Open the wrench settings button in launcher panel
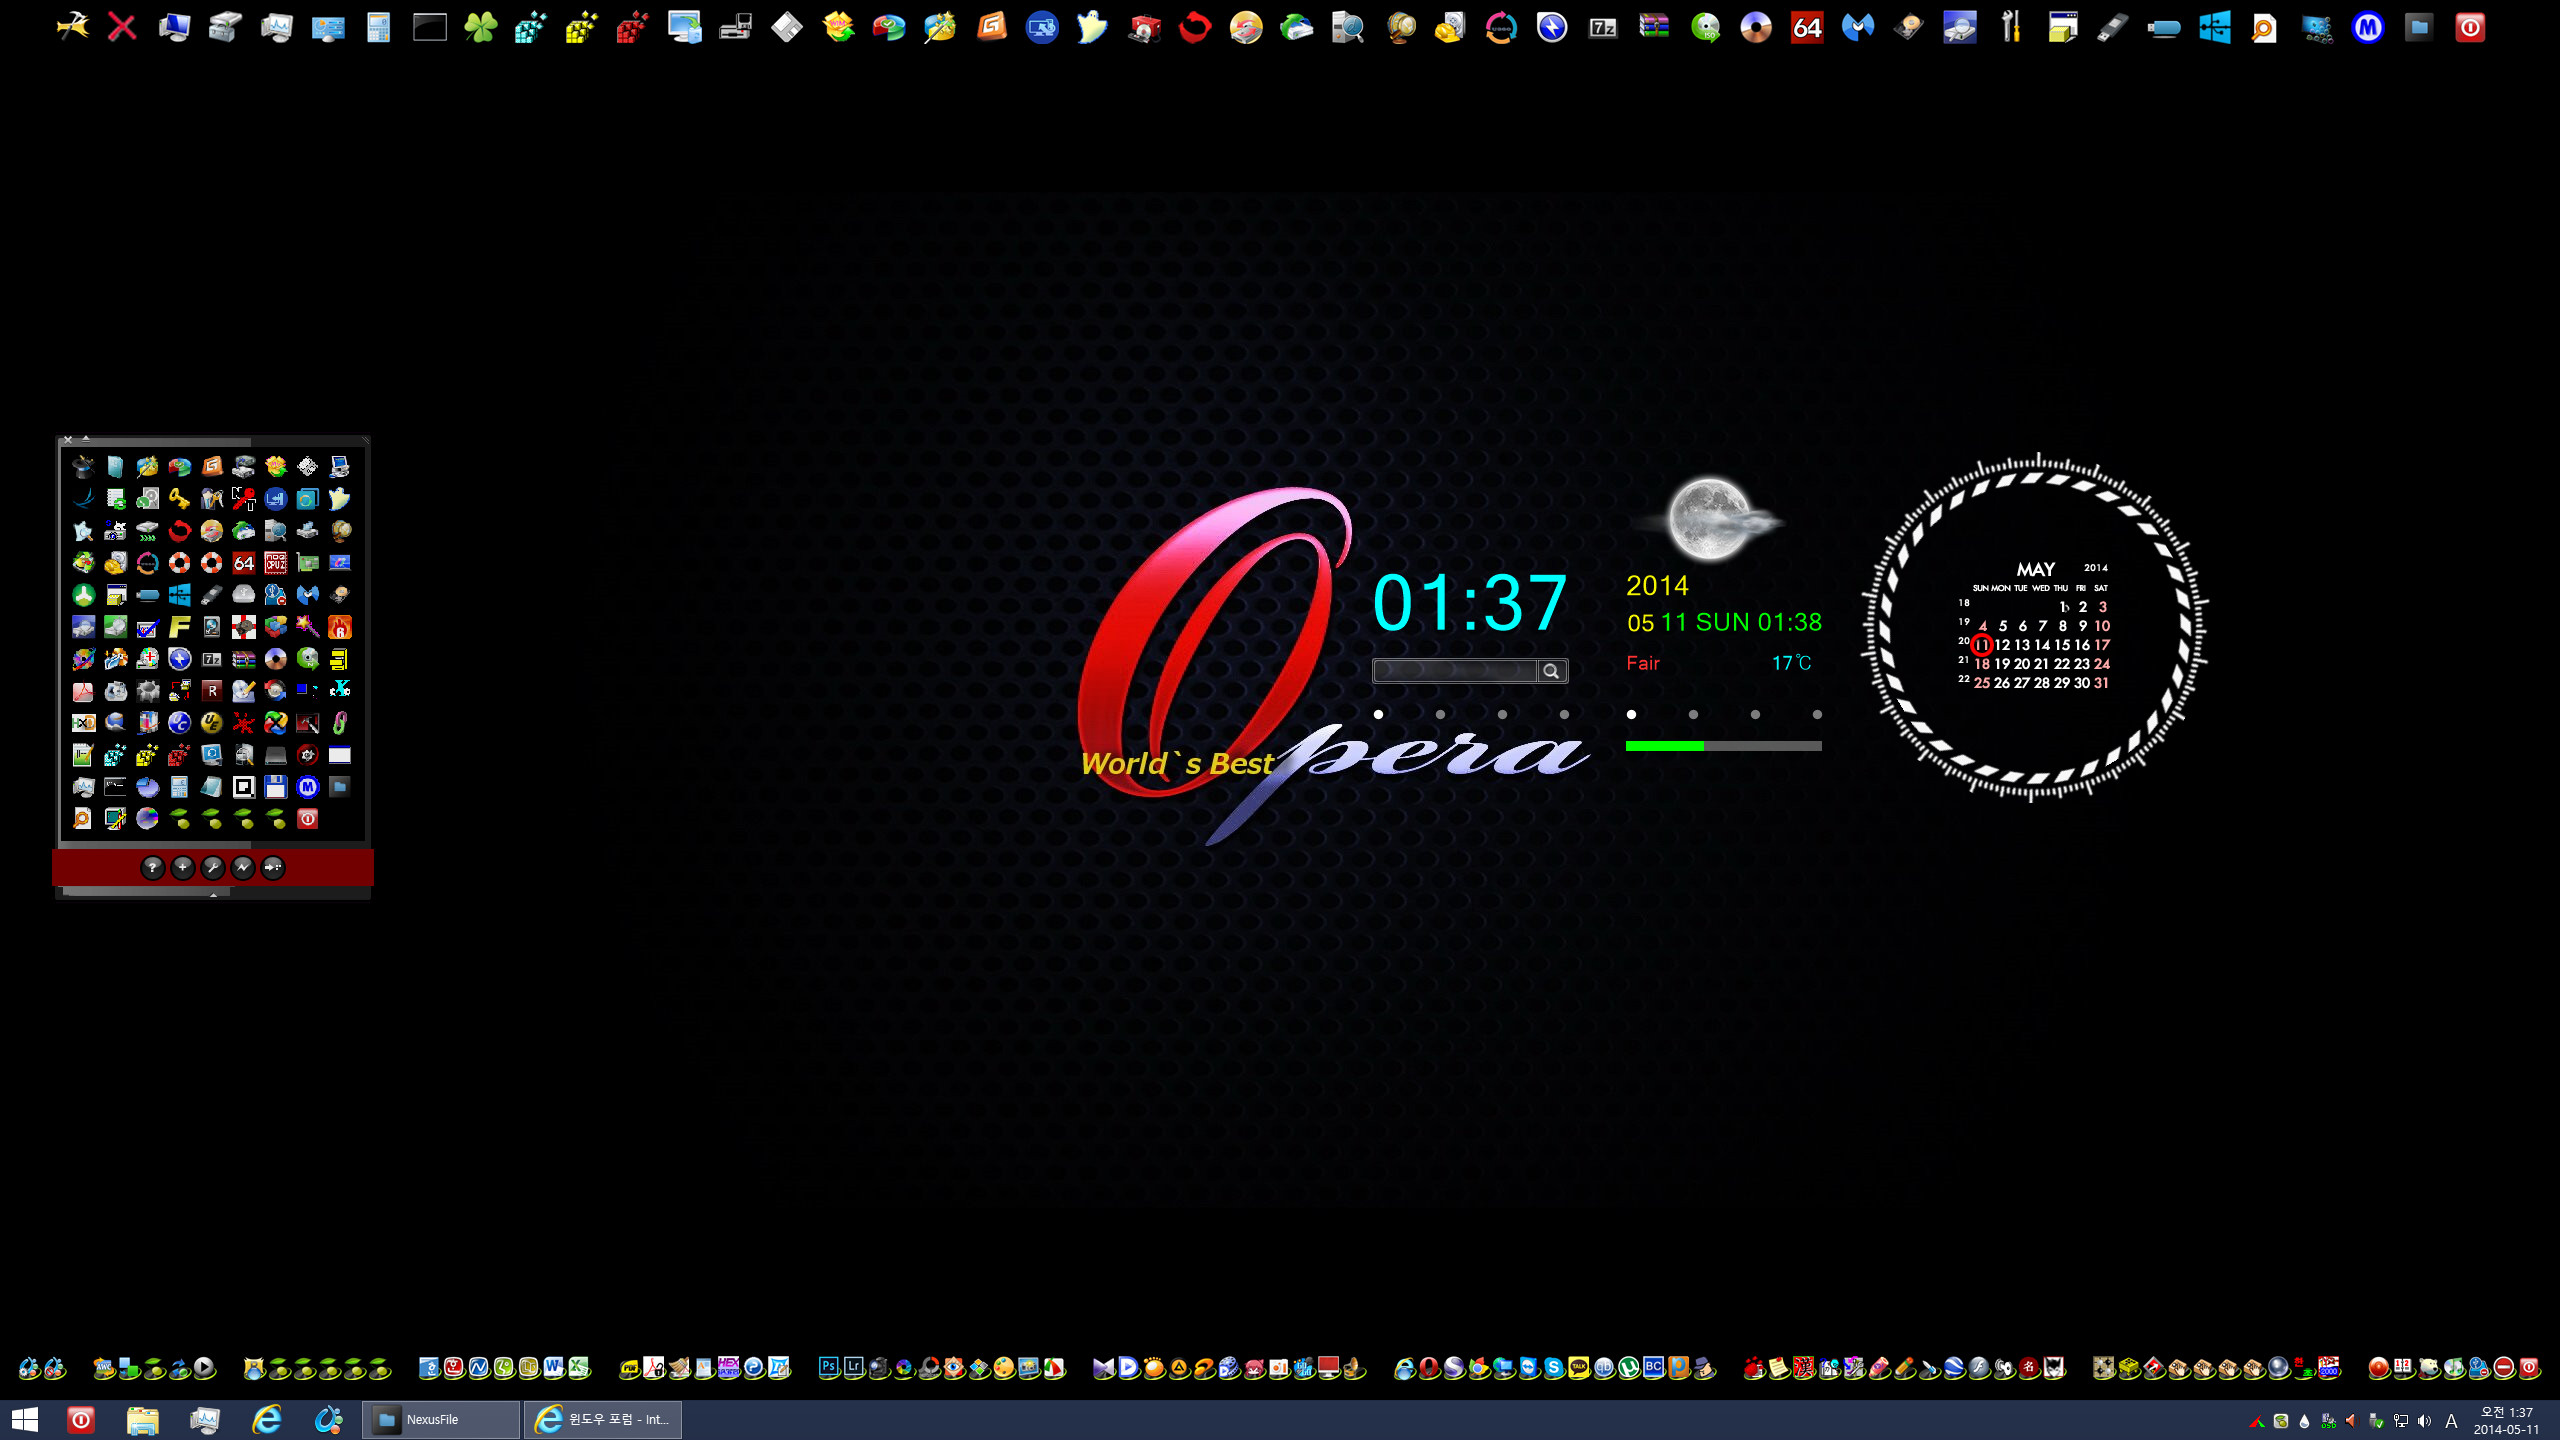This screenshot has width=2560, height=1440. [x=212, y=867]
